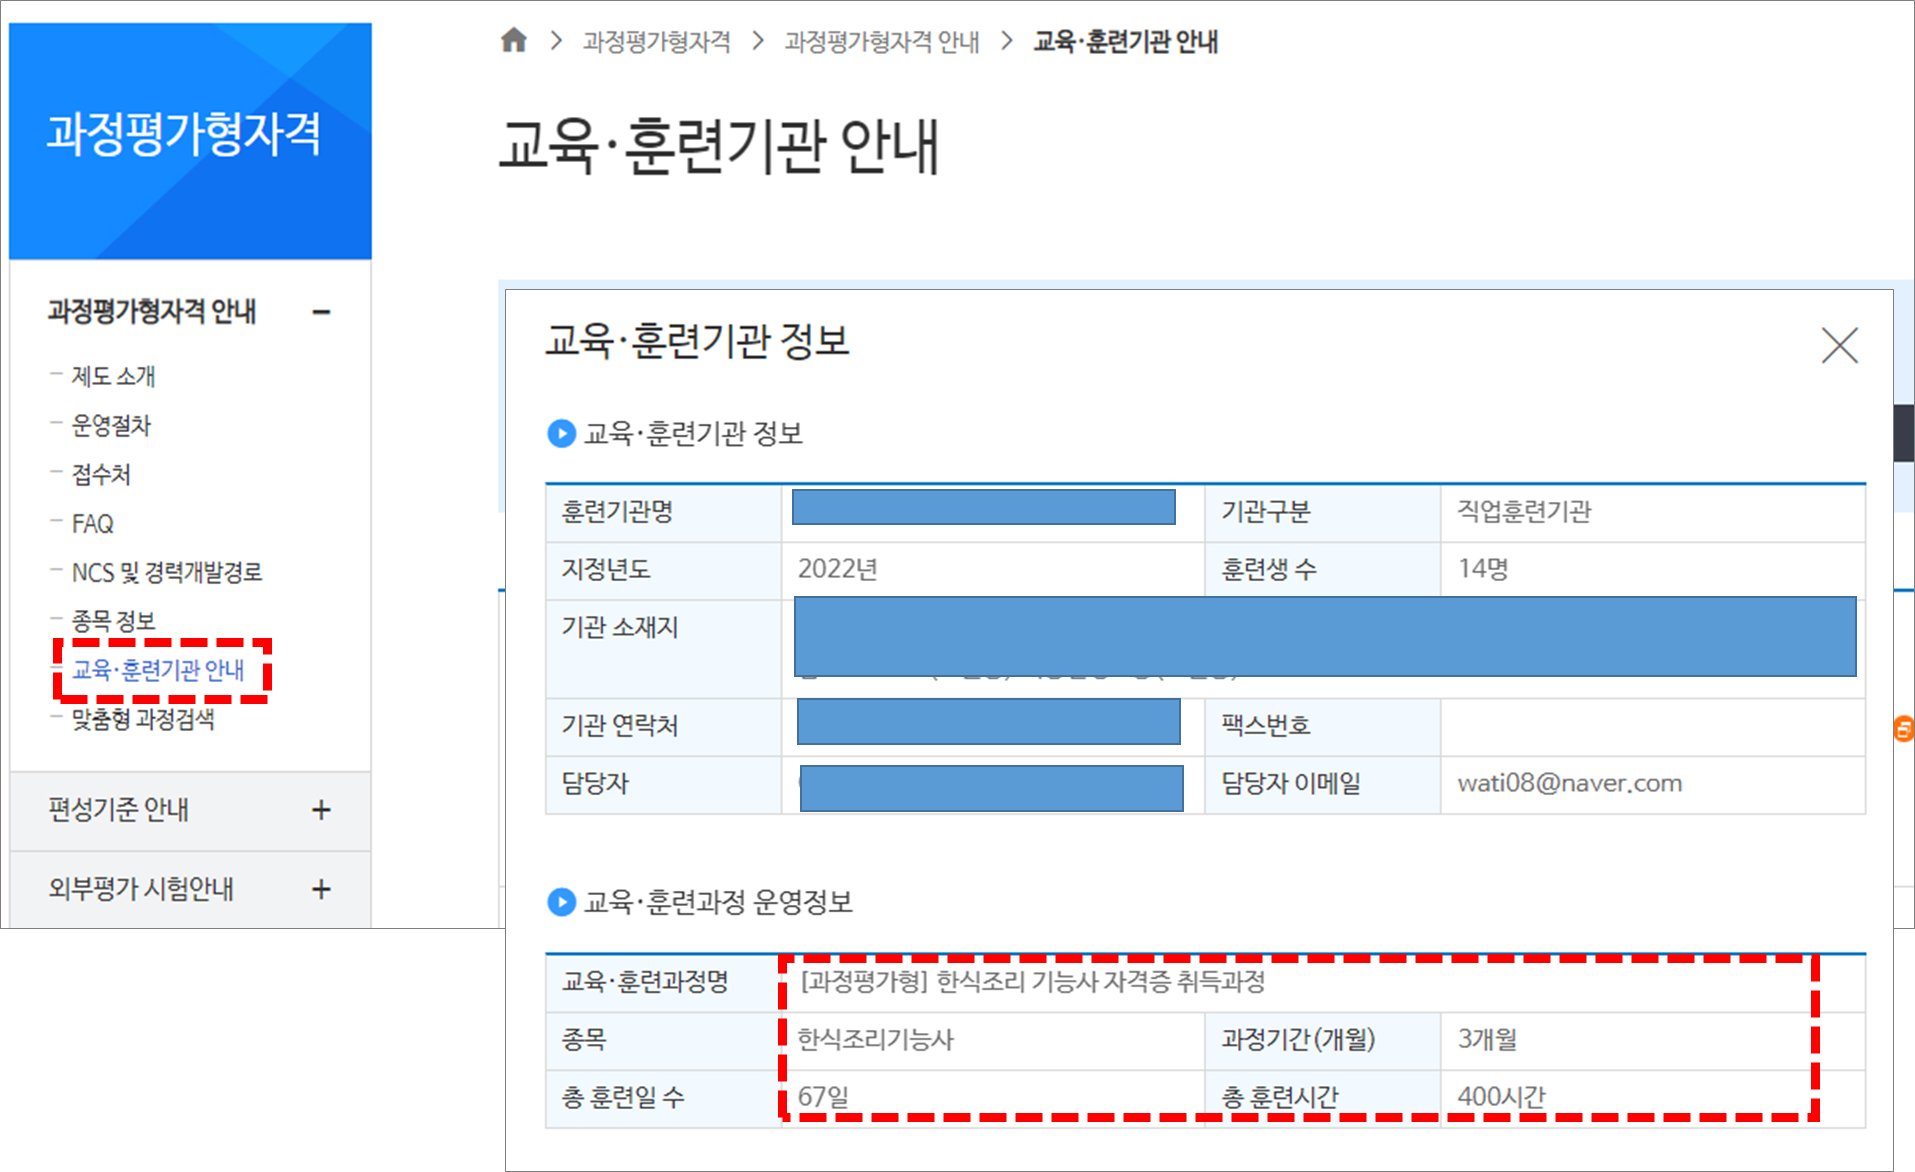1915x1172 pixels.
Task: Open the 종목 정보 menu item
Action: pyautogui.click(x=111, y=621)
